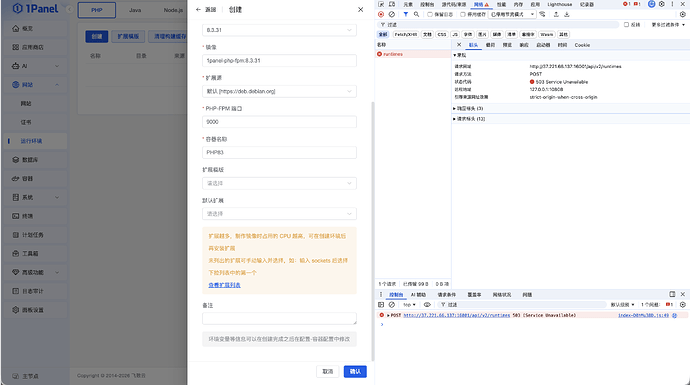The image size is (690, 385).
Task: Select the JS request type filter
Action: pos(455,34)
